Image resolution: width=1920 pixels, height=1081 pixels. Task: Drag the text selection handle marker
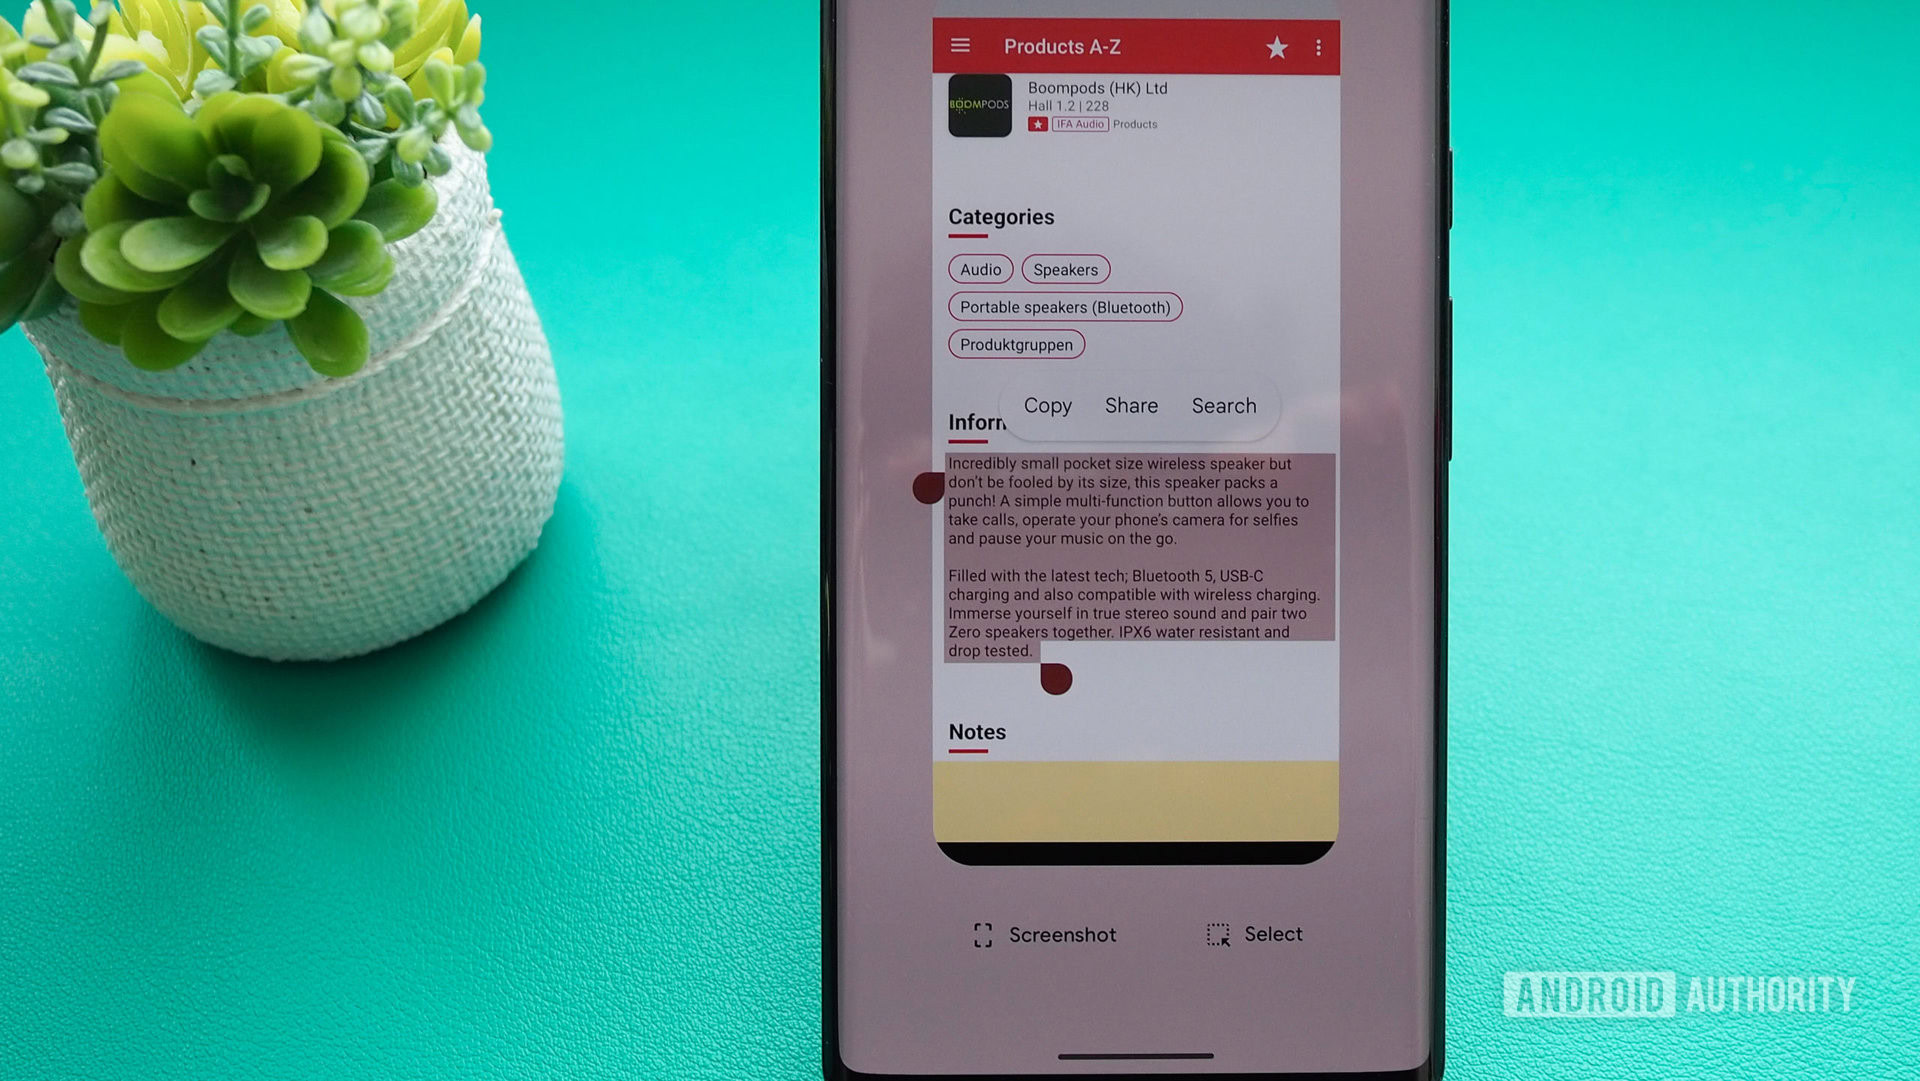[1055, 676]
